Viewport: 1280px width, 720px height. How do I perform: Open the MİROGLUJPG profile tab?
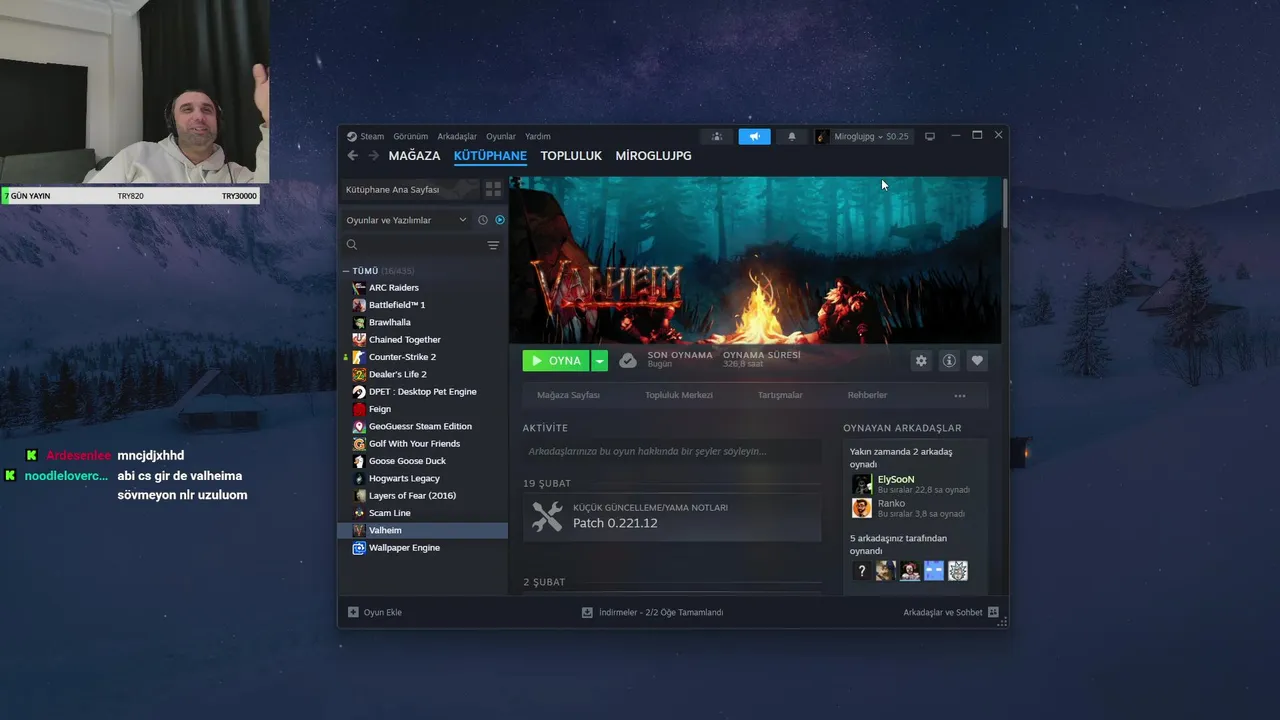tap(653, 156)
